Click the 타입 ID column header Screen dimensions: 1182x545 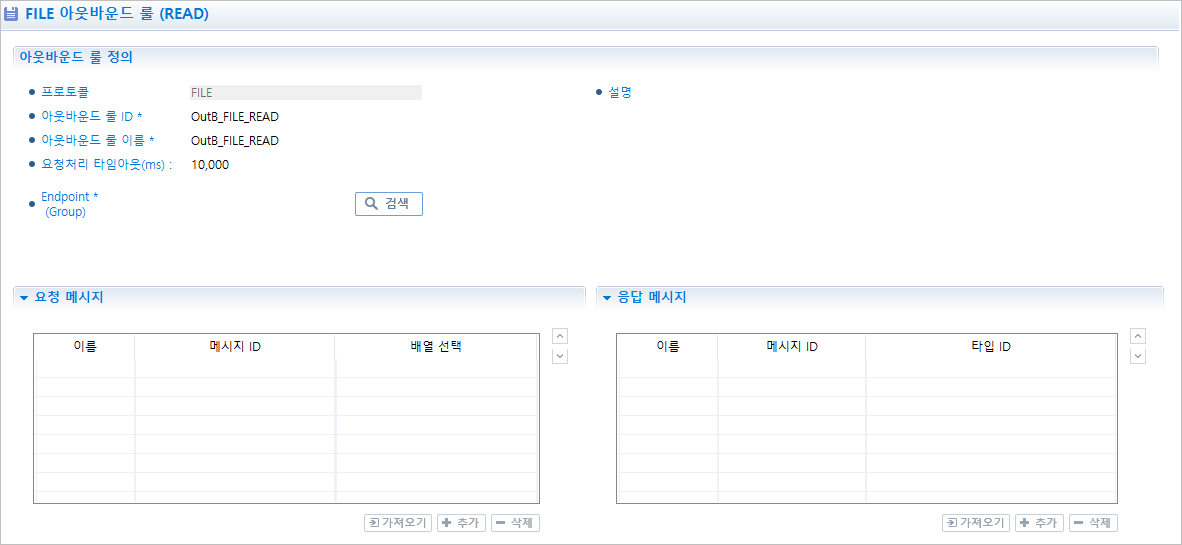pos(991,347)
